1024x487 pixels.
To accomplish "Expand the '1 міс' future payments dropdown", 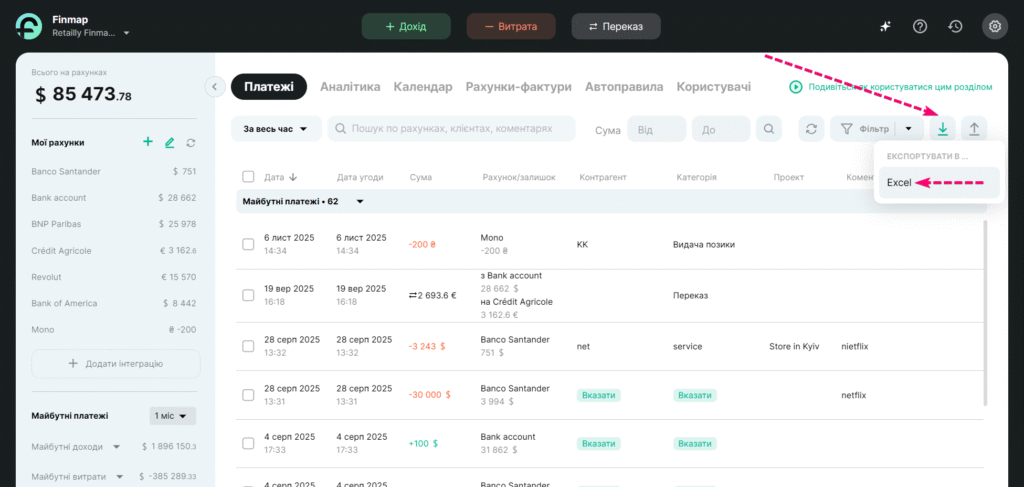I will [x=173, y=415].
